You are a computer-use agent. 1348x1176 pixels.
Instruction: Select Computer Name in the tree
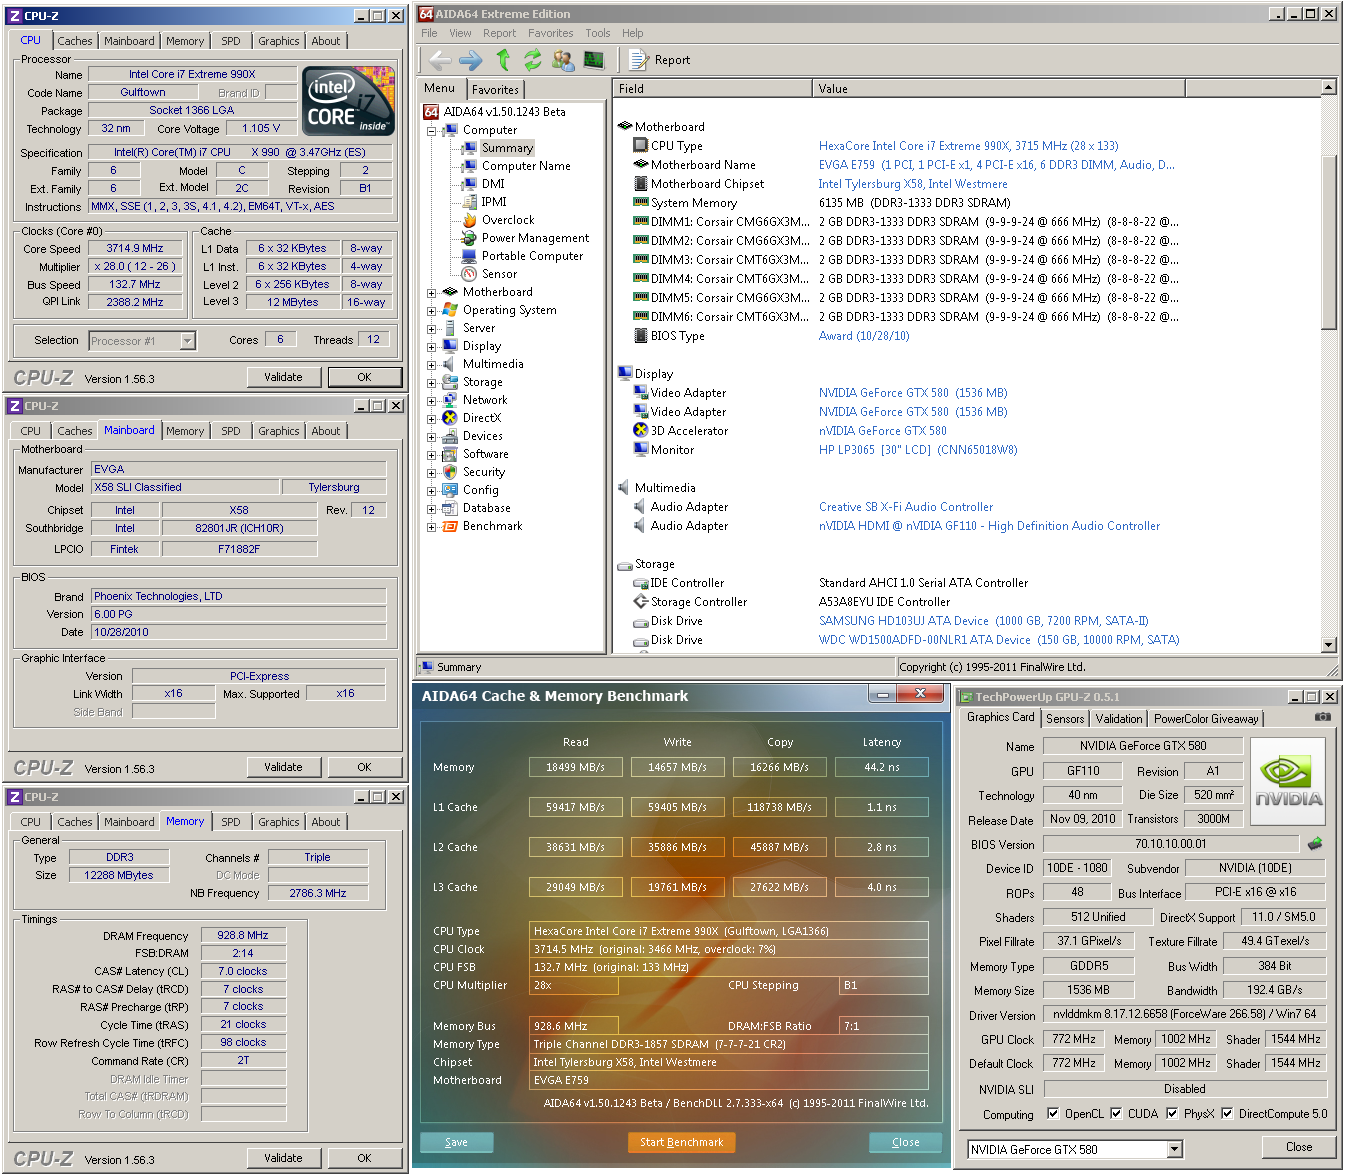coord(526,166)
